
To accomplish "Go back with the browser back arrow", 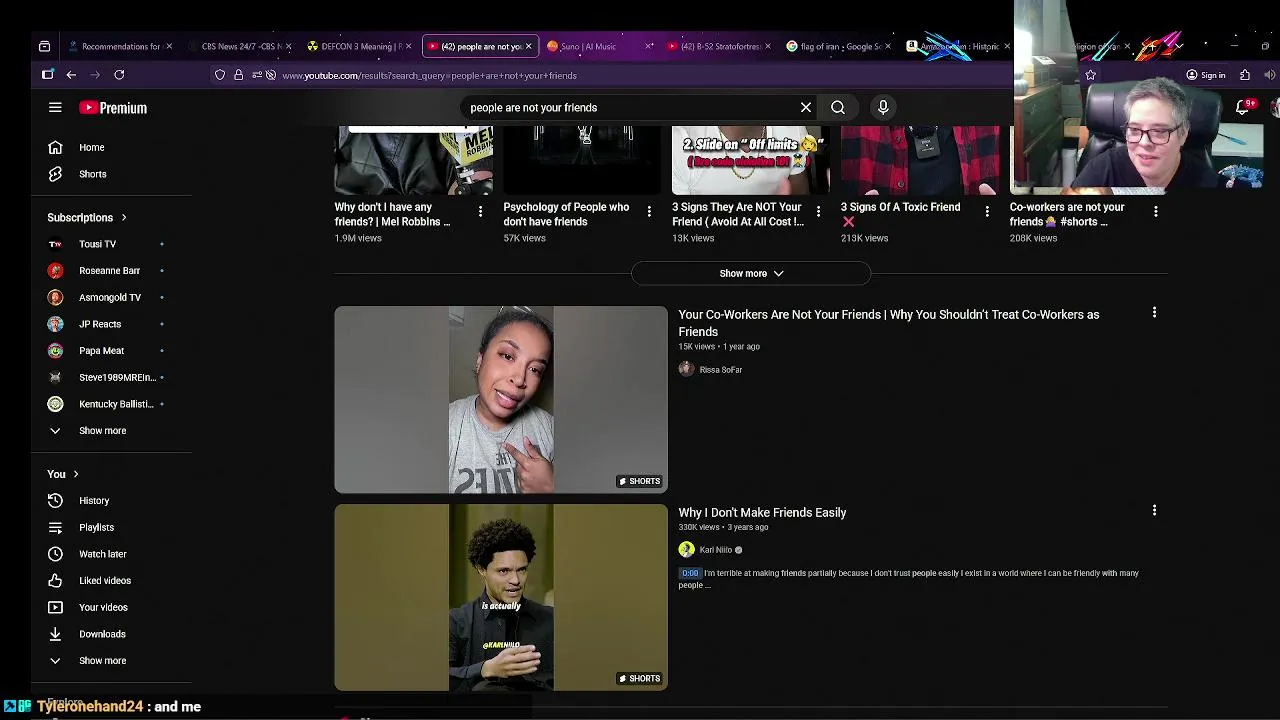I will coord(71,75).
